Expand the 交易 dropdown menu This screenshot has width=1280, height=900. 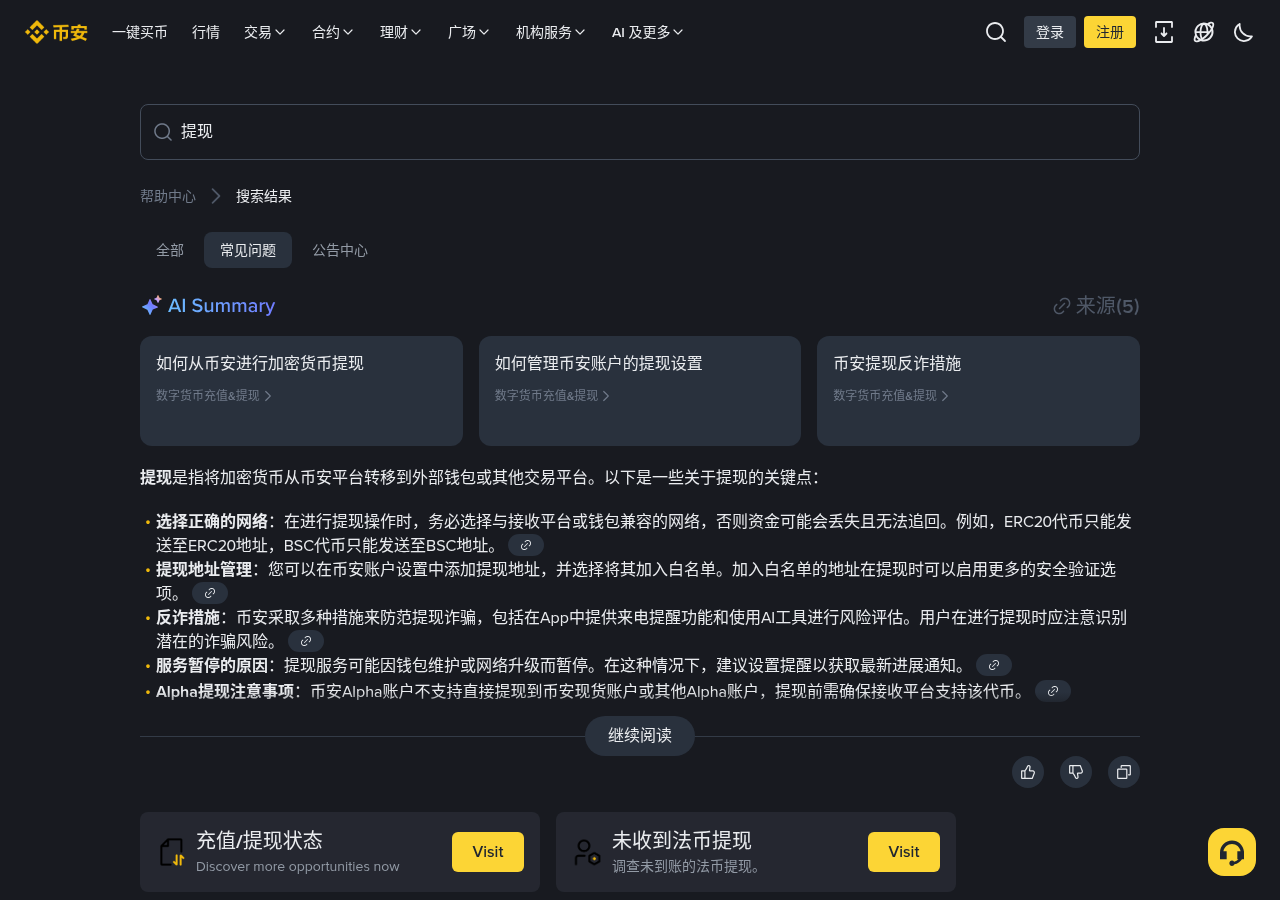click(265, 32)
